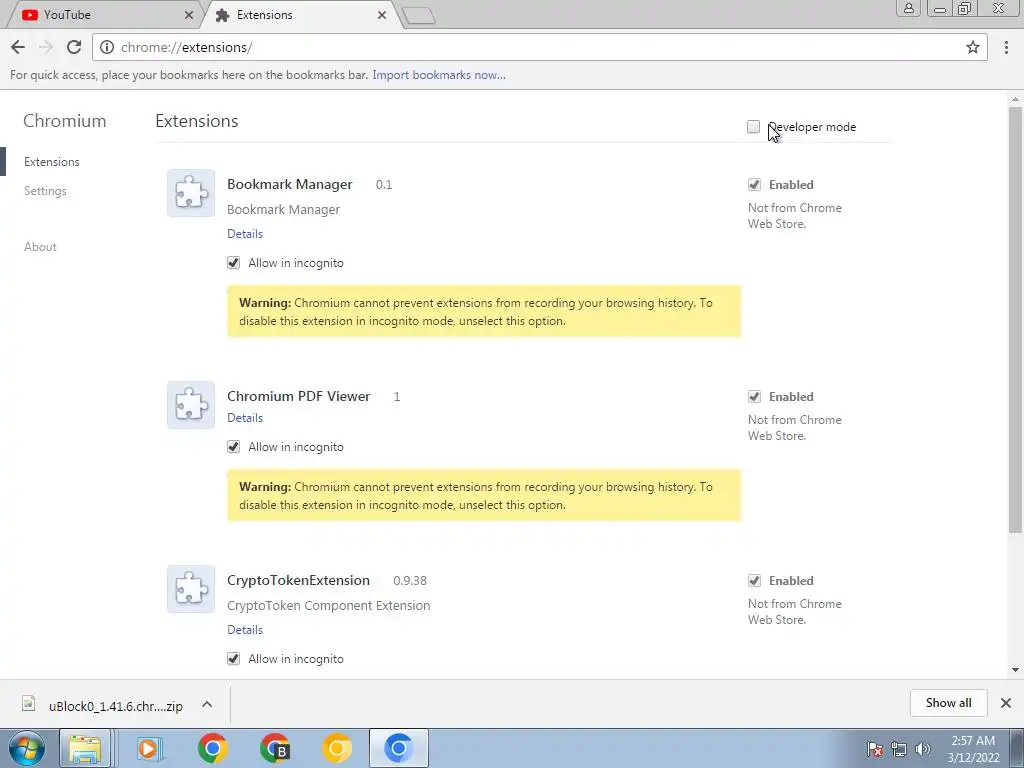The image size is (1024, 768).
Task: Click Show all downloads button
Action: point(948,703)
